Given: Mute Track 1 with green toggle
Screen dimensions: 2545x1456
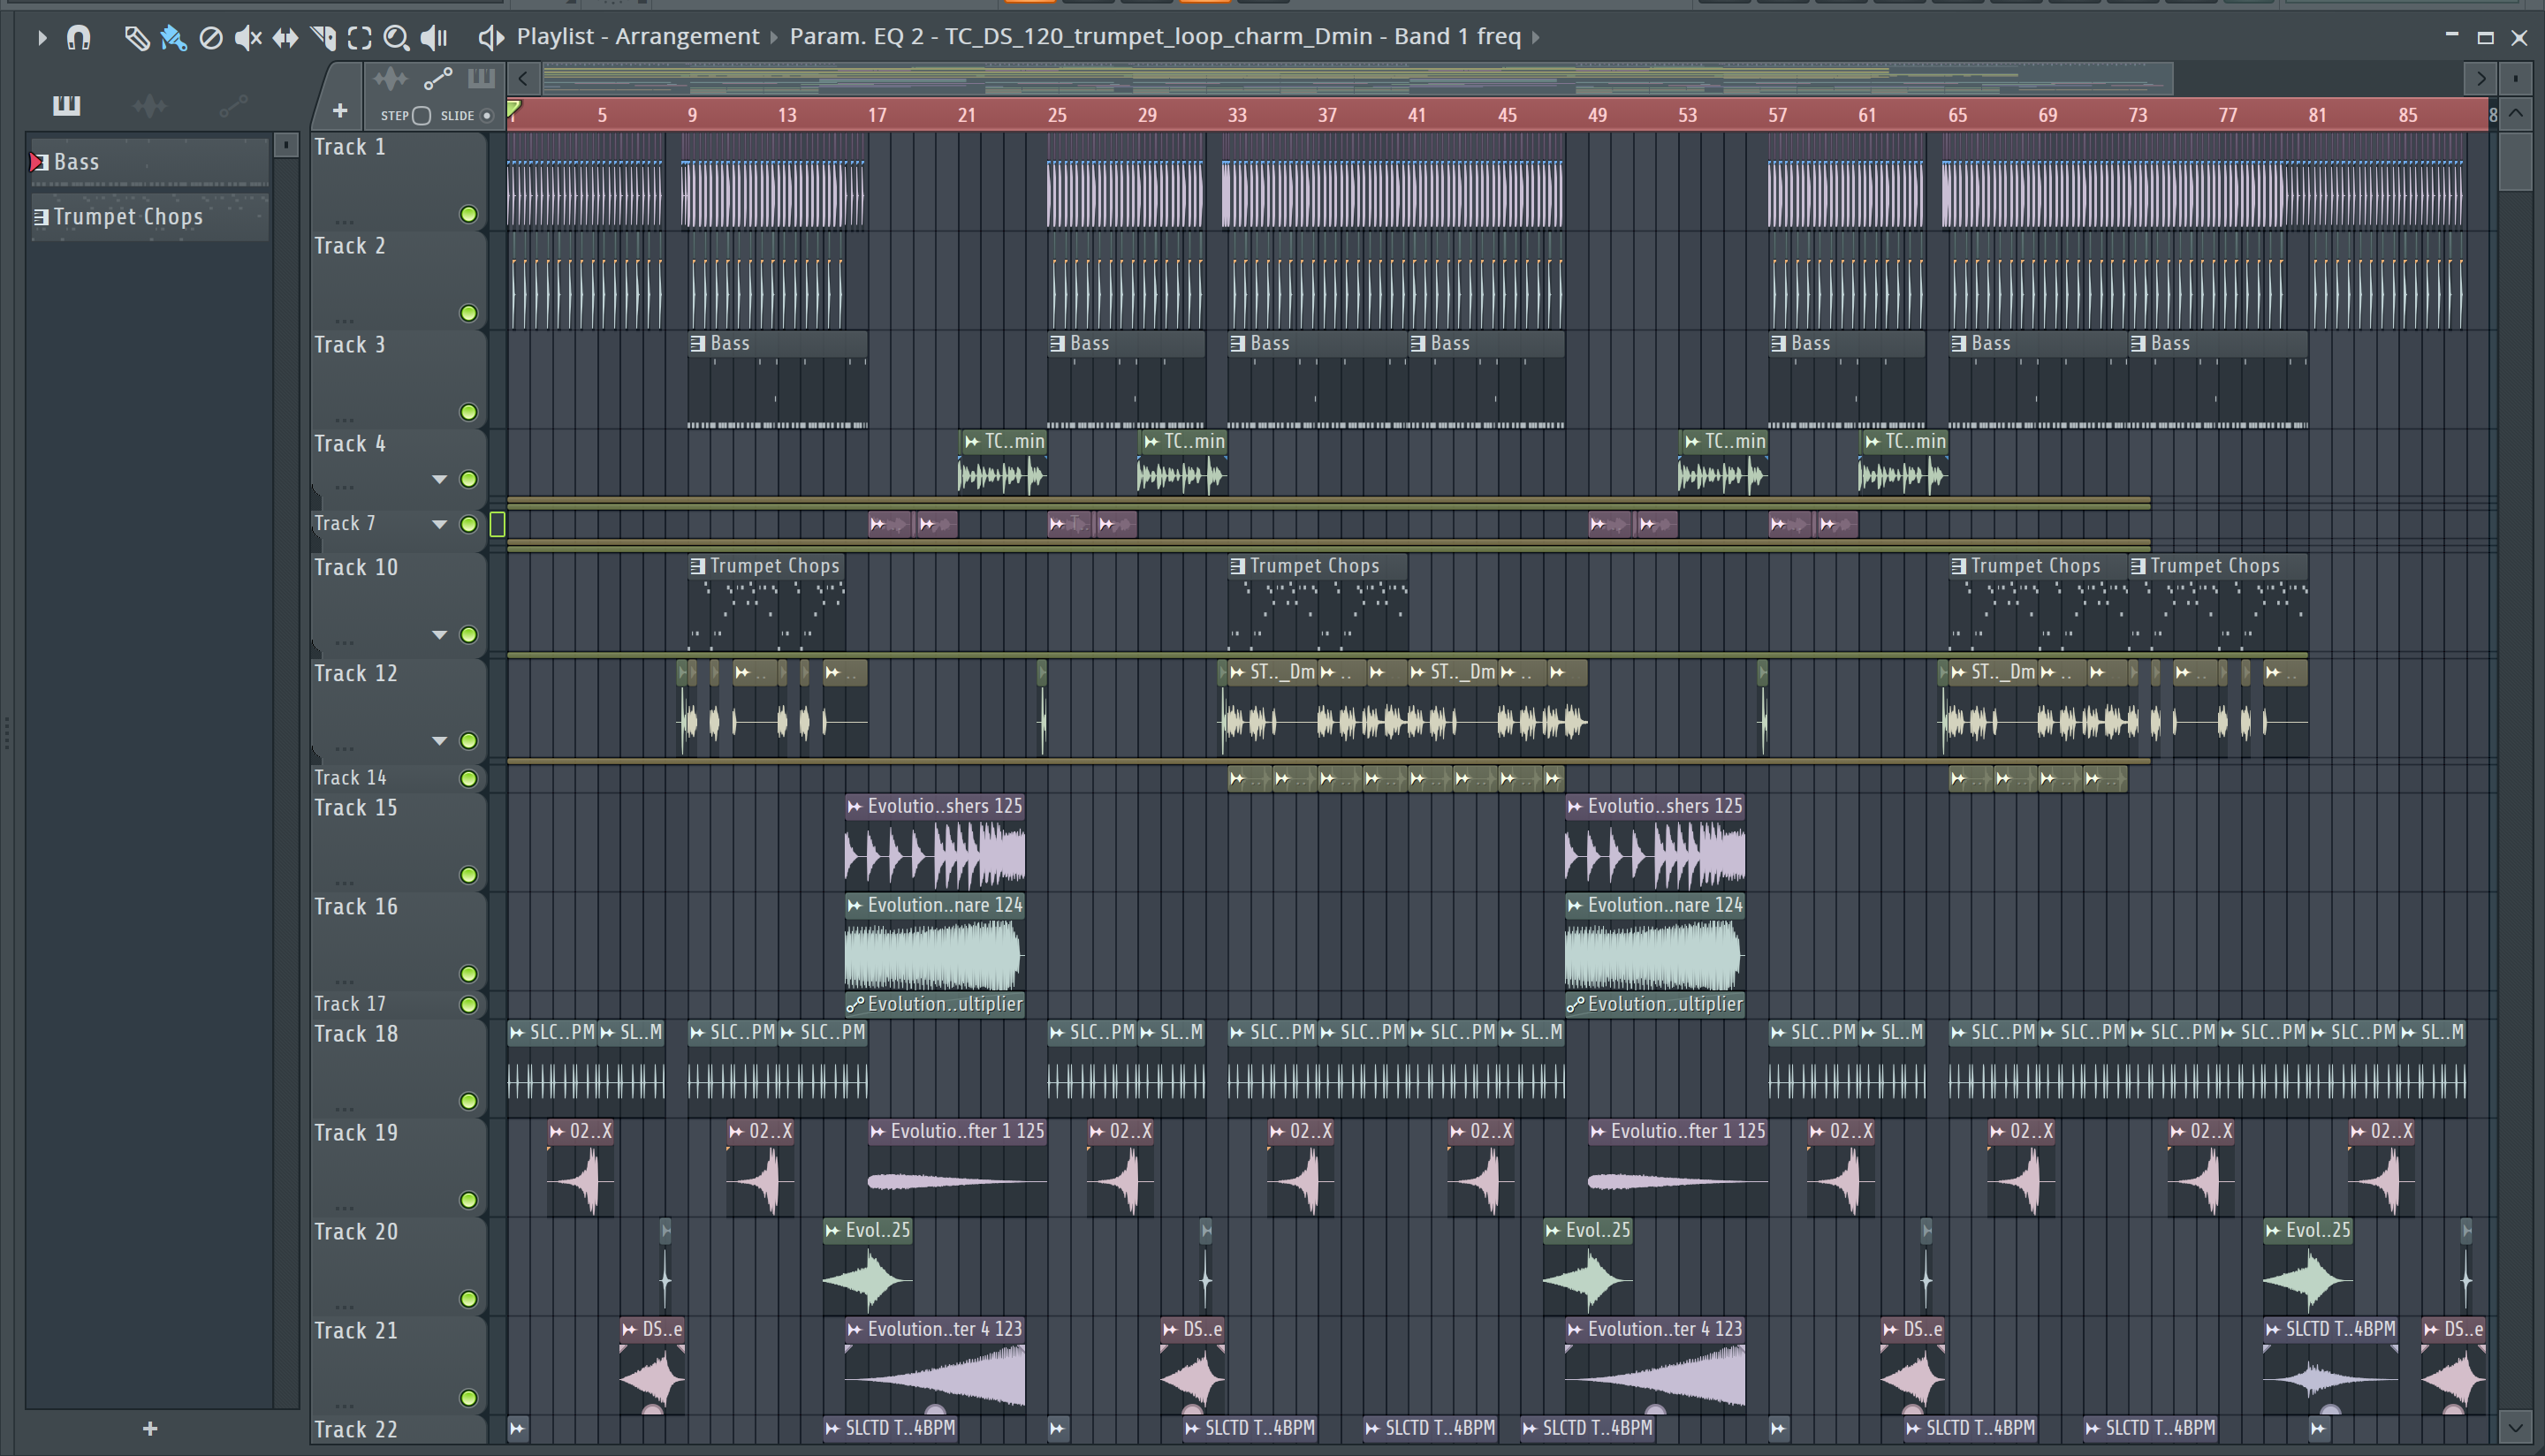Looking at the screenshot, I should (468, 214).
